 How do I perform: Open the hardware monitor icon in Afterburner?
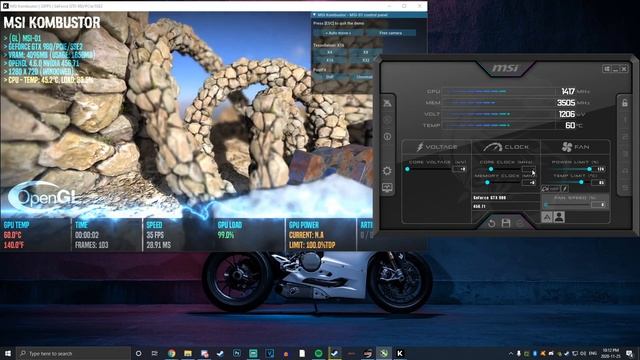click(387, 187)
